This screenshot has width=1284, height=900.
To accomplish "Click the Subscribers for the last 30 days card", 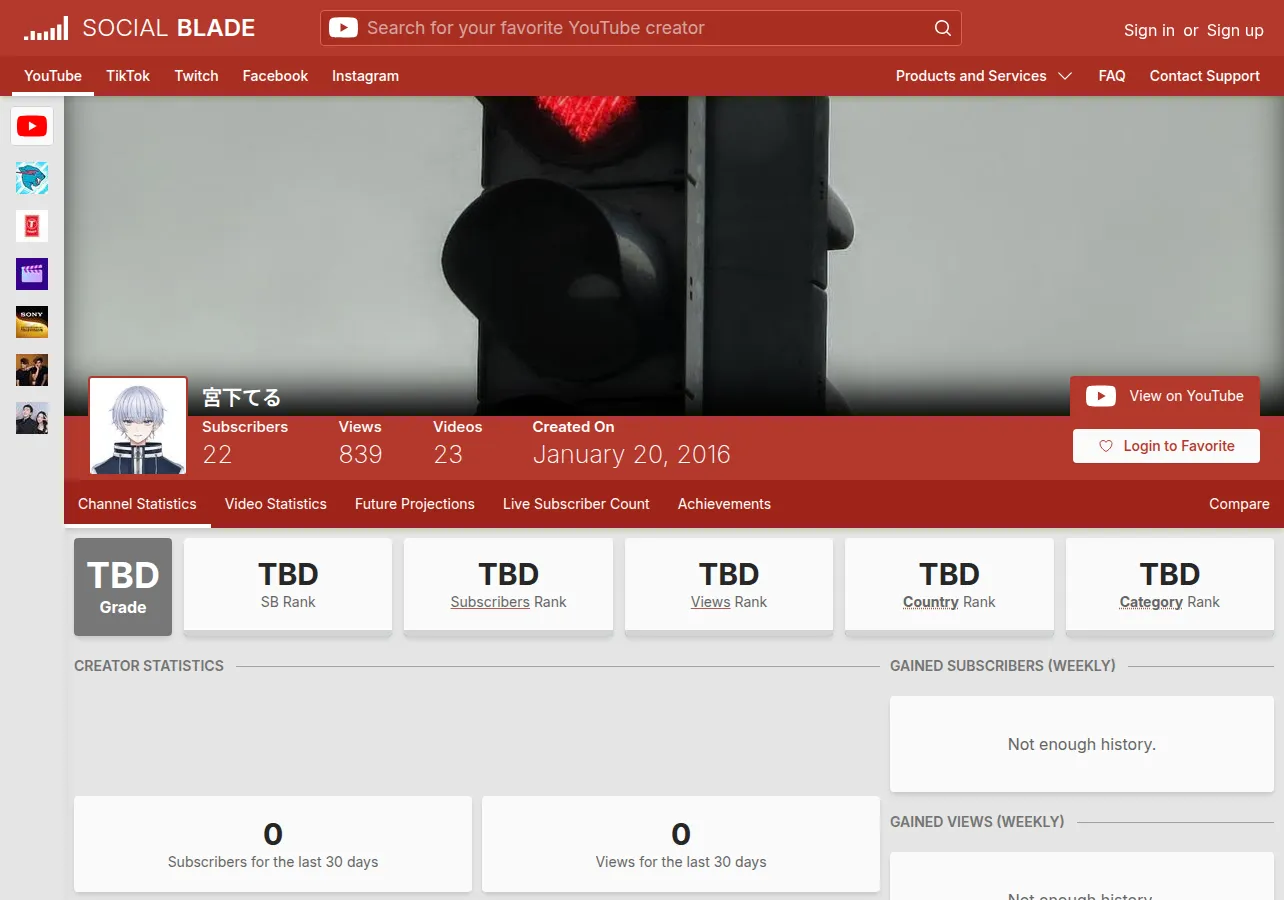I will (x=273, y=844).
